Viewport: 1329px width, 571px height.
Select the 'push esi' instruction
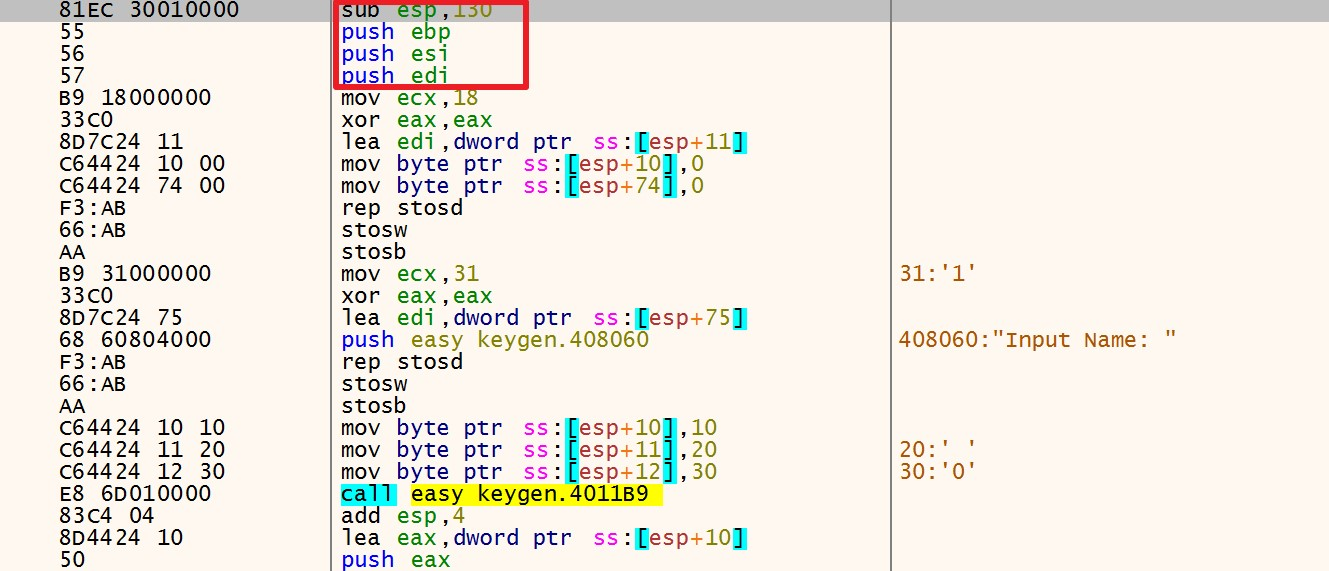click(395, 54)
